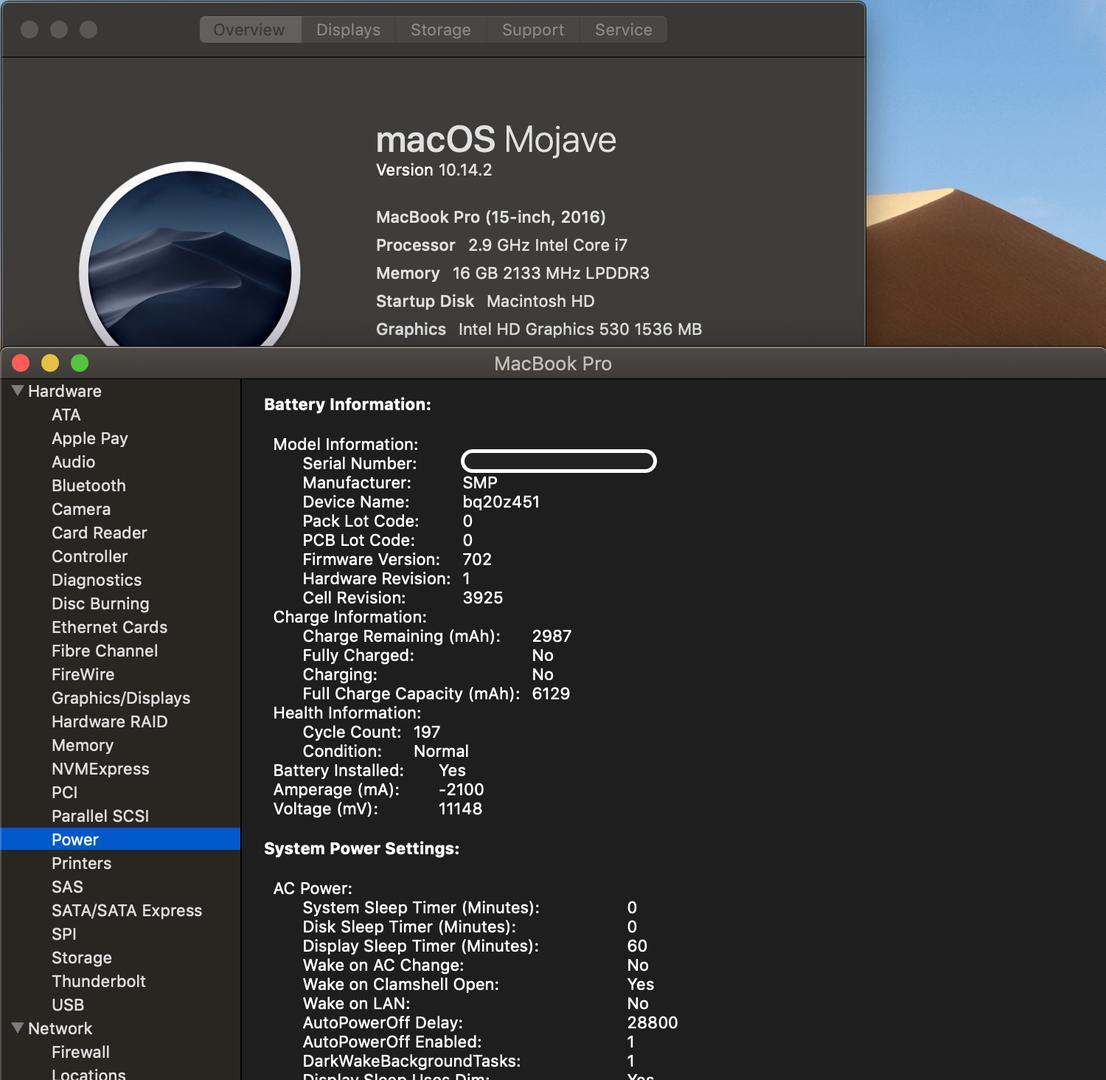Switch to the Overview tab
Screen dimensions: 1106x1080
tap(250, 30)
